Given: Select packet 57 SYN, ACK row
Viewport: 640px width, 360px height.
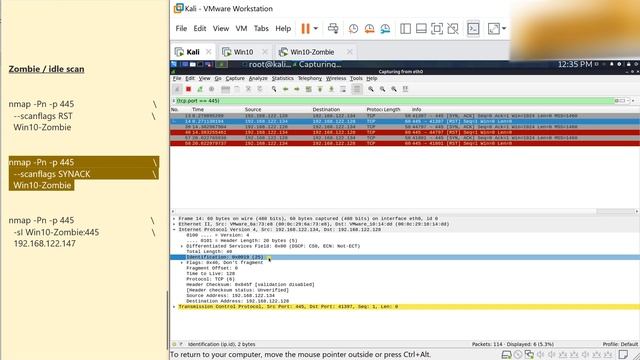Looking at the screenshot, I should click(x=405, y=138).
